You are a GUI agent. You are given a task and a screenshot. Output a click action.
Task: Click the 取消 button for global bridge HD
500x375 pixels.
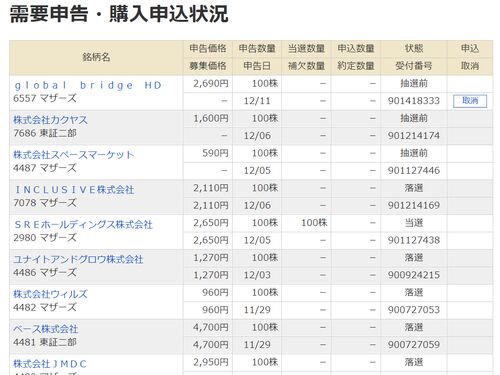pos(470,101)
